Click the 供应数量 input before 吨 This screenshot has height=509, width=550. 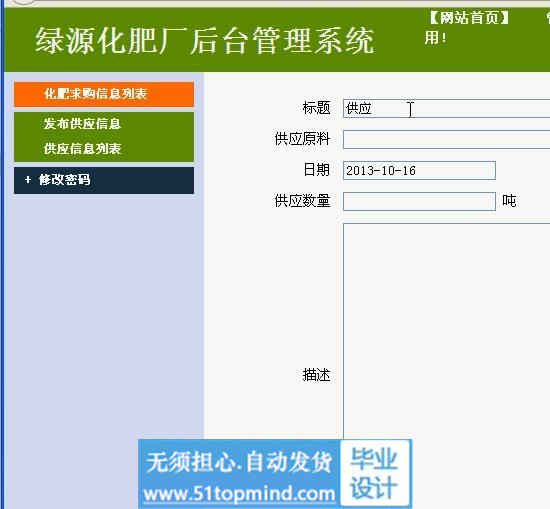pos(419,201)
